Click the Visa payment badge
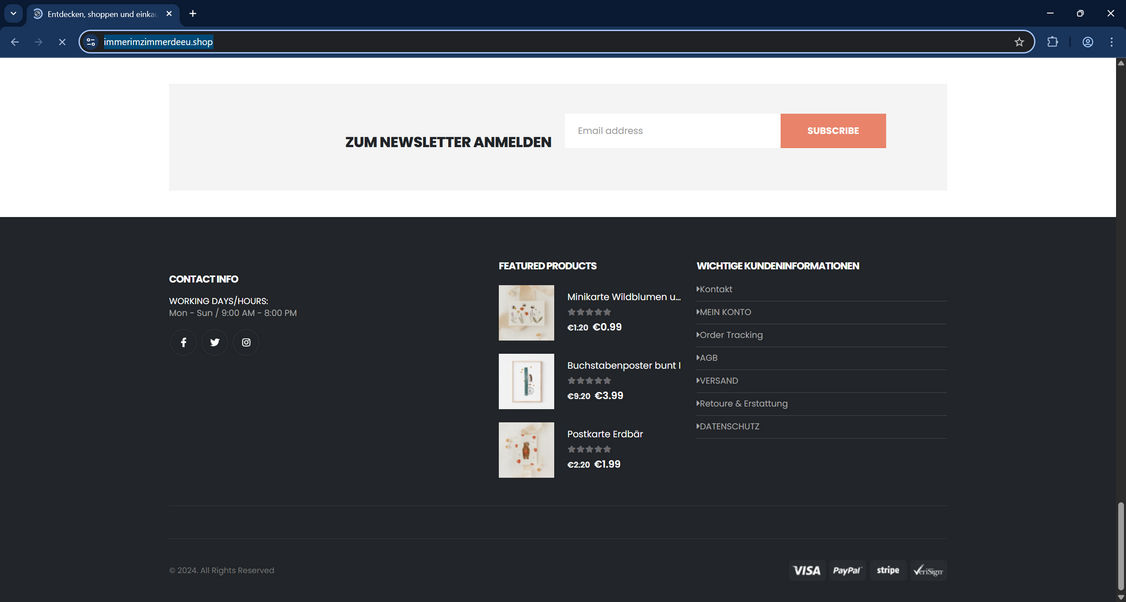1126x602 pixels. (x=807, y=570)
